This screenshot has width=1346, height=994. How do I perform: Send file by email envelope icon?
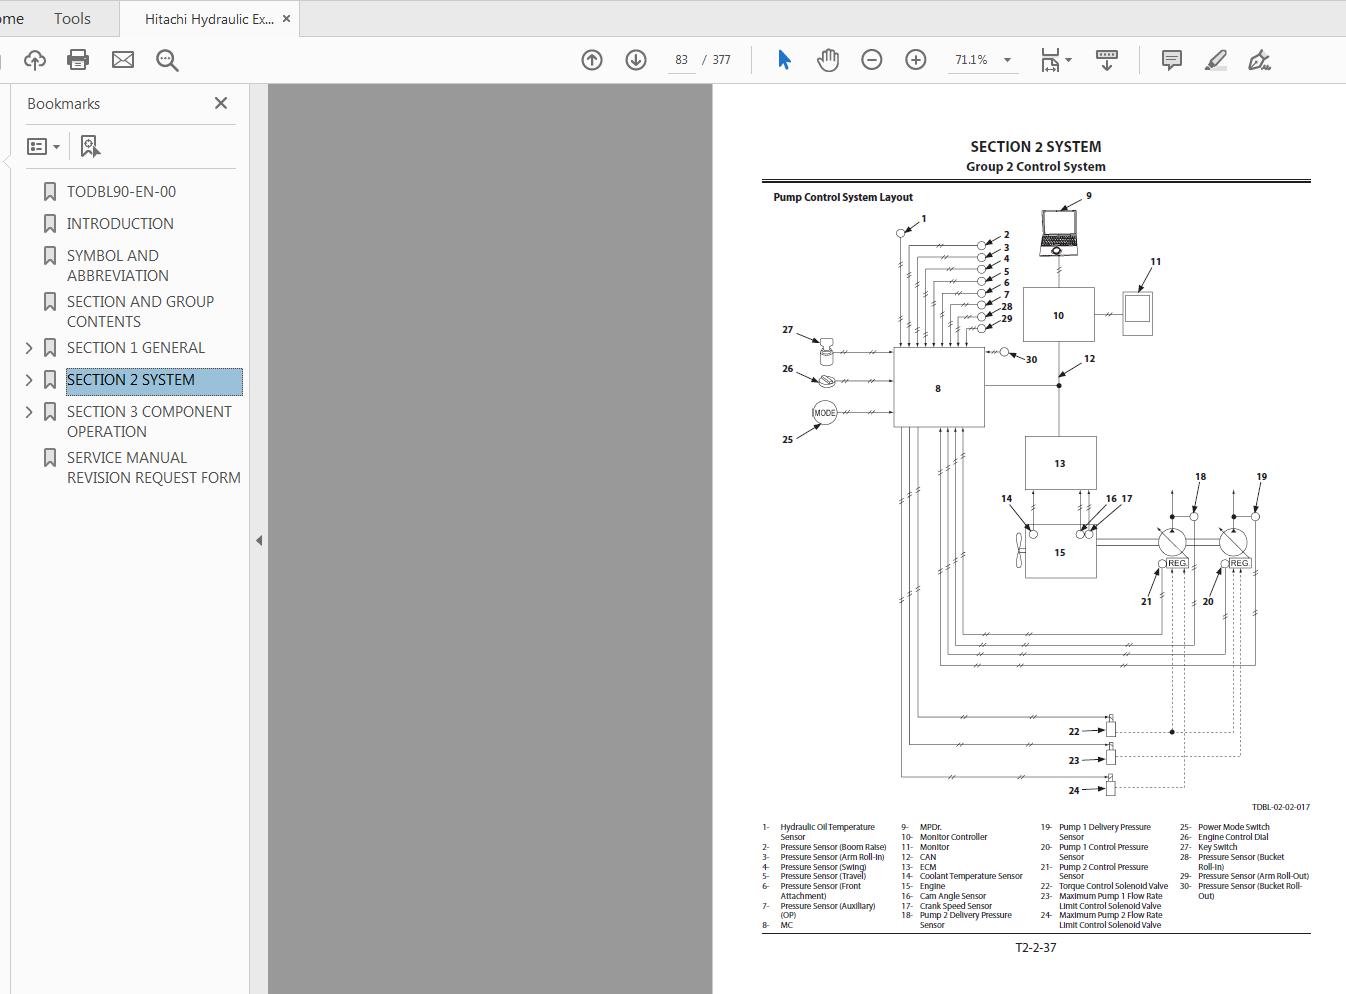123,60
